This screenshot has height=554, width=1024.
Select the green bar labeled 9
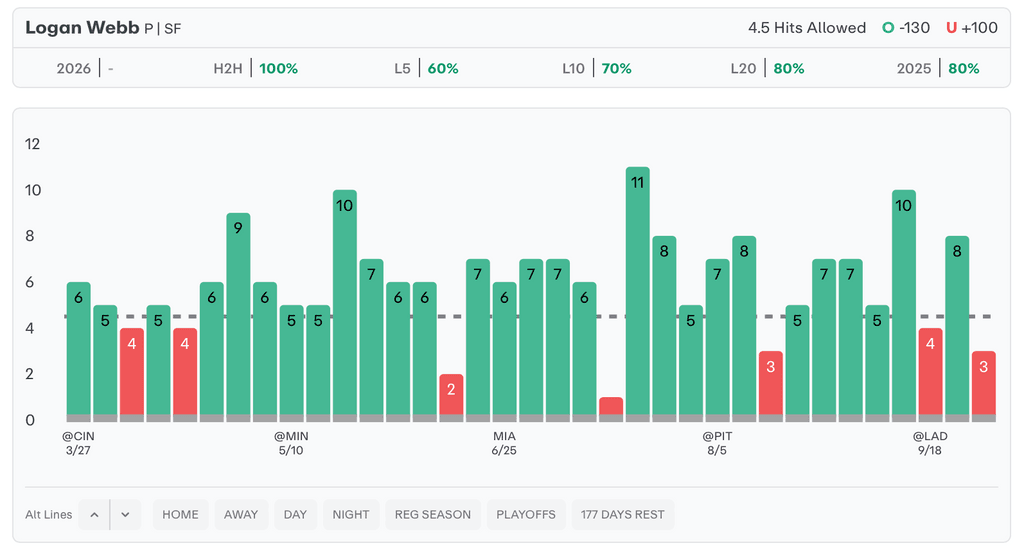(x=238, y=315)
